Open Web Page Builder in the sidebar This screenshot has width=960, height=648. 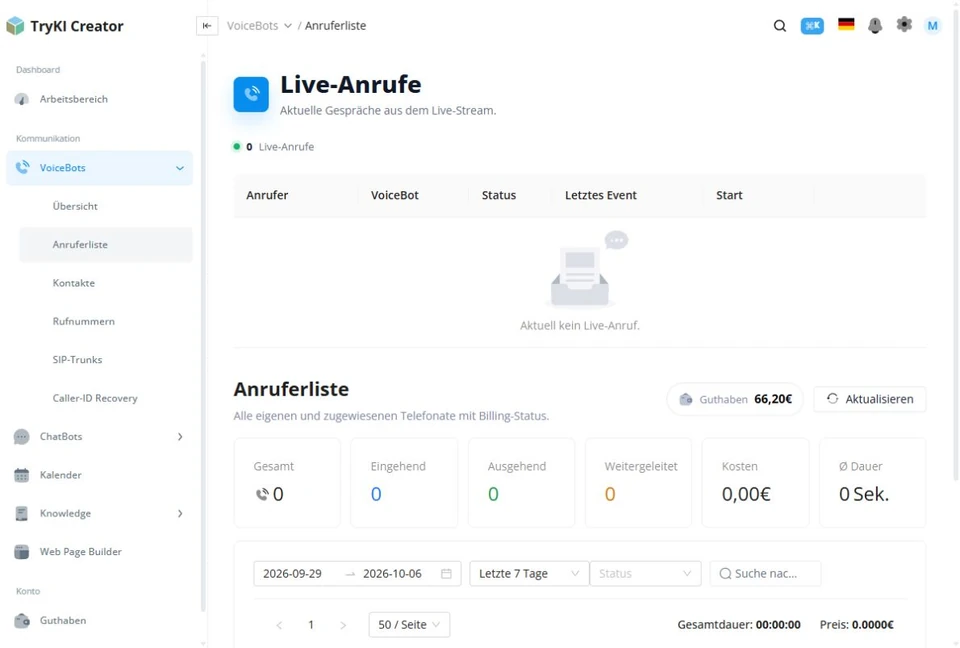99,552
